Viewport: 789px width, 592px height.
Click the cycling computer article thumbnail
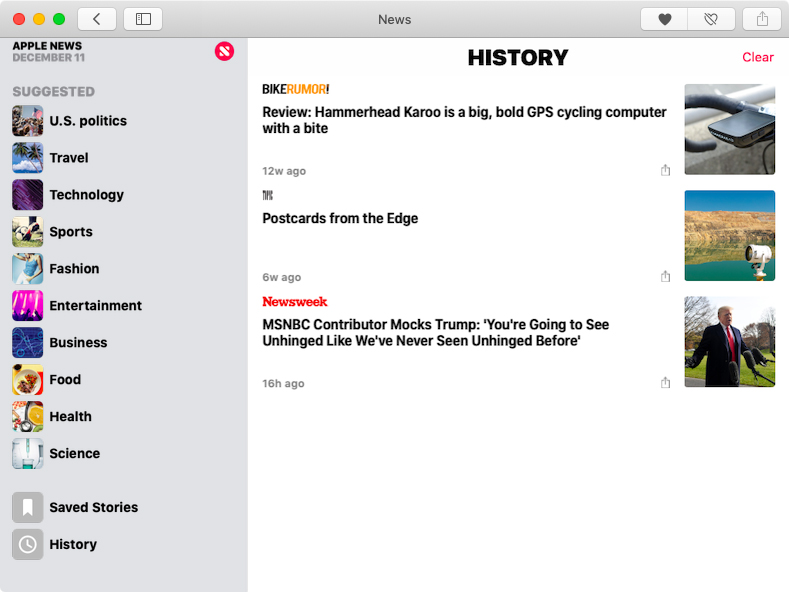pyautogui.click(x=730, y=129)
